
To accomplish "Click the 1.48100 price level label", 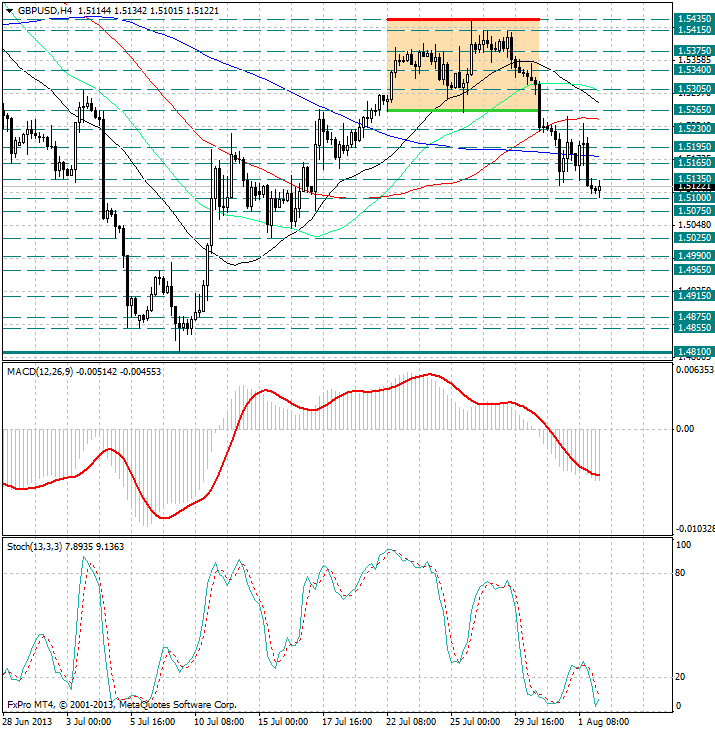I will coord(694,352).
